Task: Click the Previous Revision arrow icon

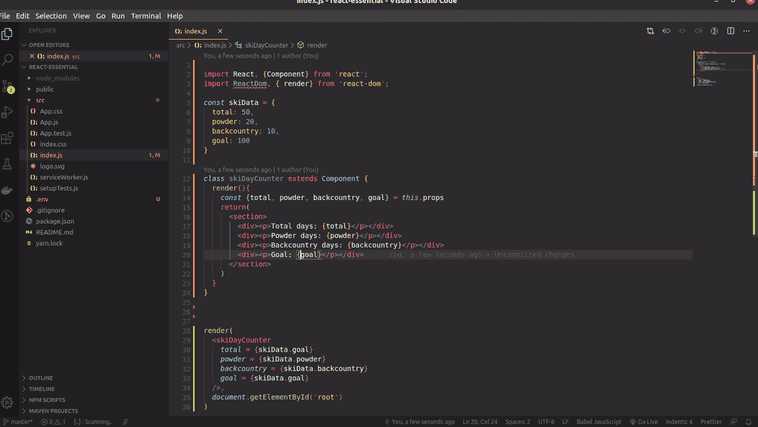Action: 666,31
